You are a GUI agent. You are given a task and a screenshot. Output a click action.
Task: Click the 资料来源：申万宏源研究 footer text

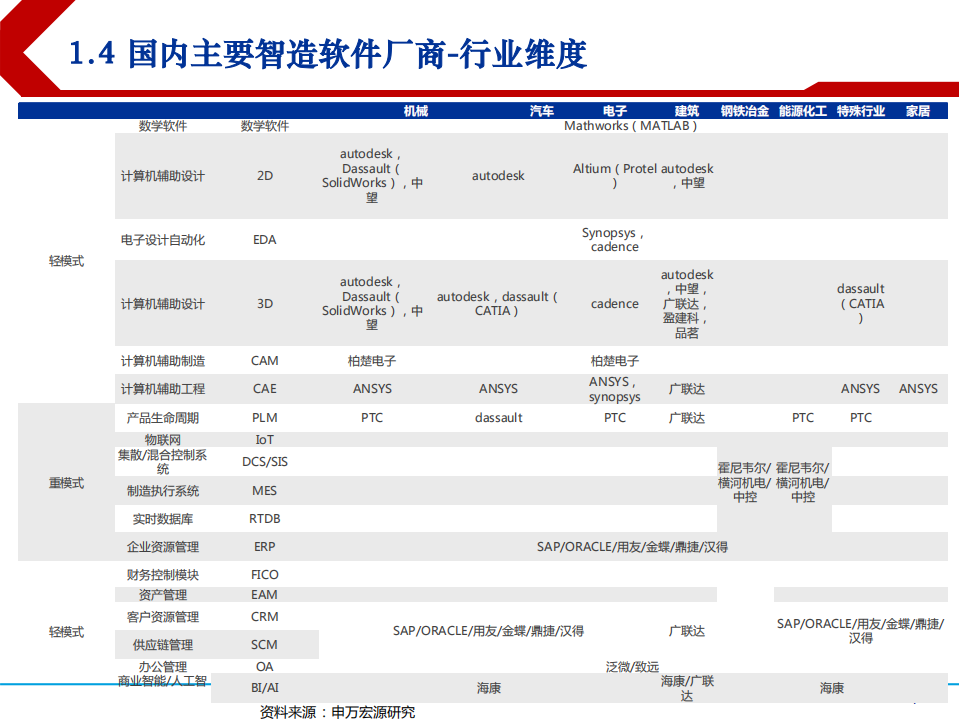[337, 712]
